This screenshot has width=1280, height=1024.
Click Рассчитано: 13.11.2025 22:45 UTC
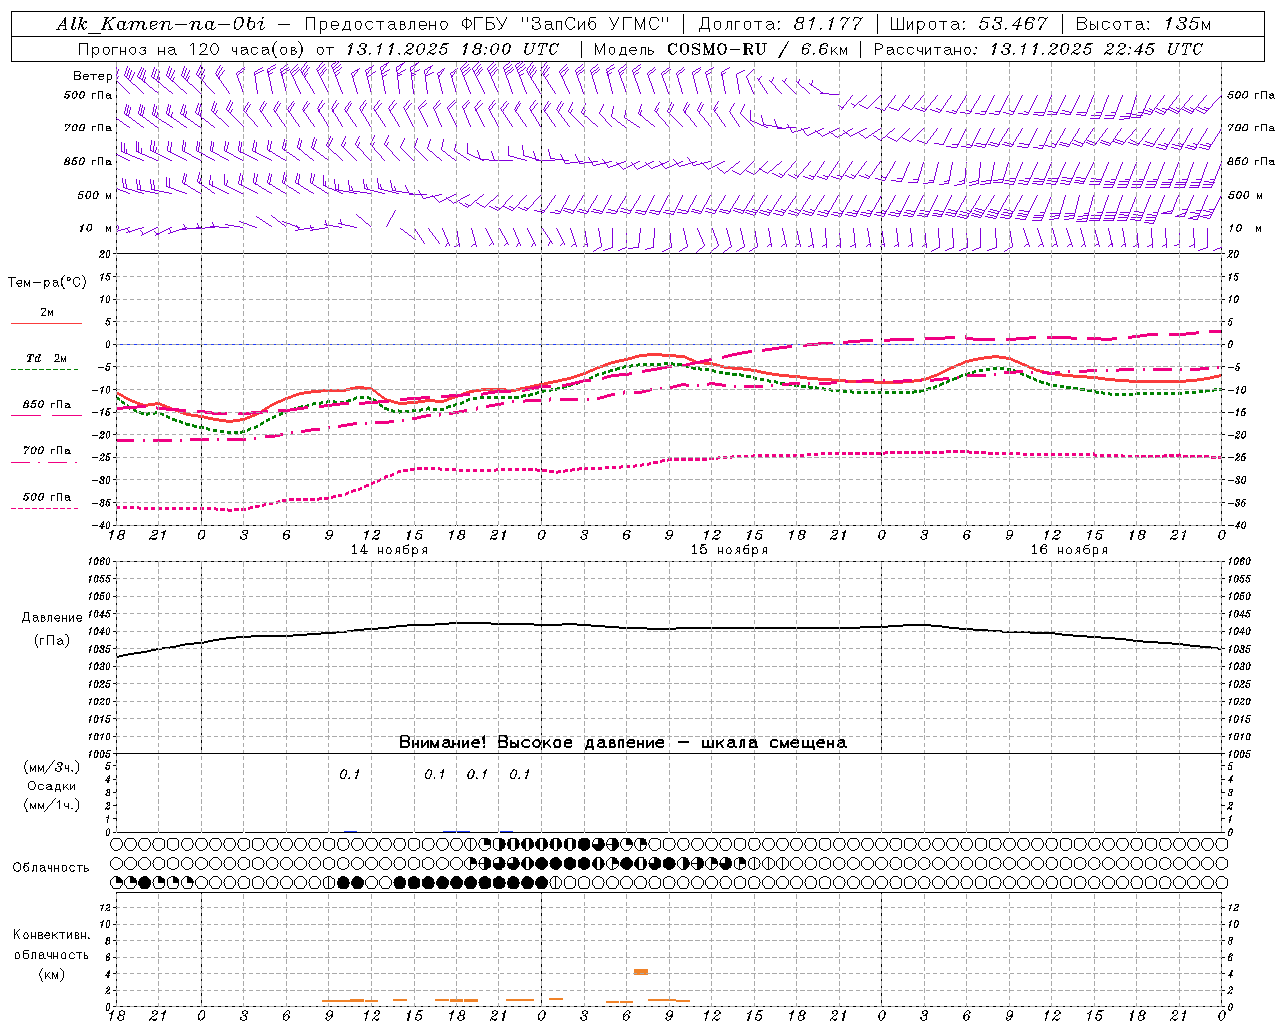(1038, 49)
